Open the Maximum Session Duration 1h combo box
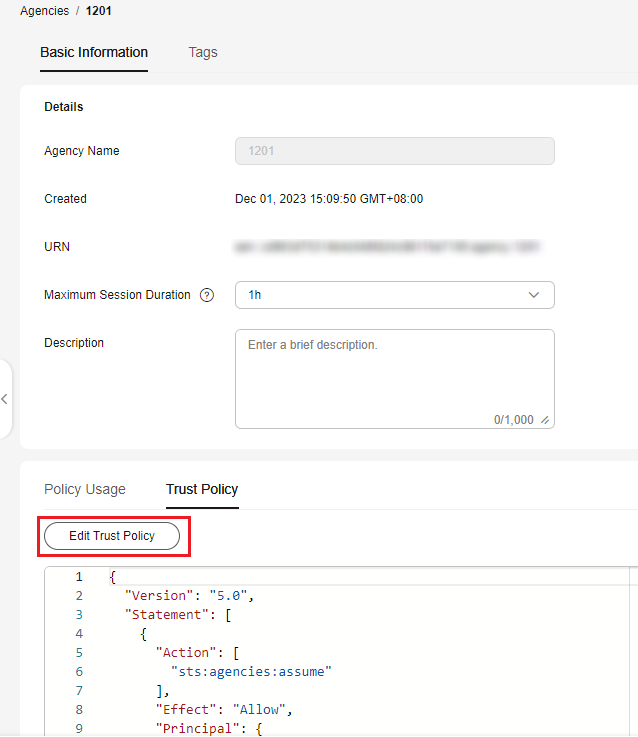Image resolution: width=638 pixels, height=737 pixels. pos(394,295)
